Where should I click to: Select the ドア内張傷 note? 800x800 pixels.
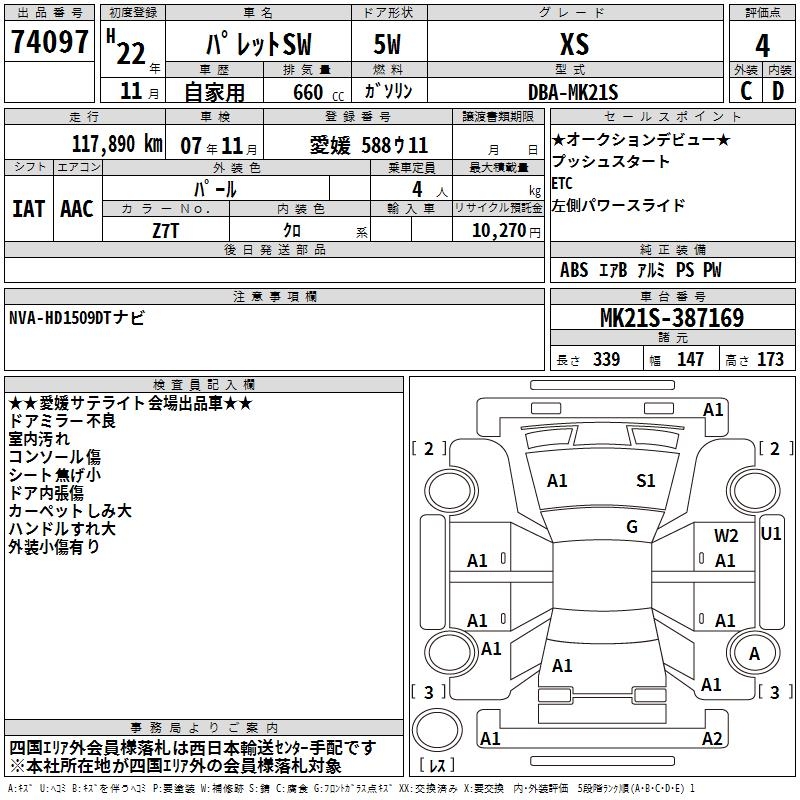point(46,493)
